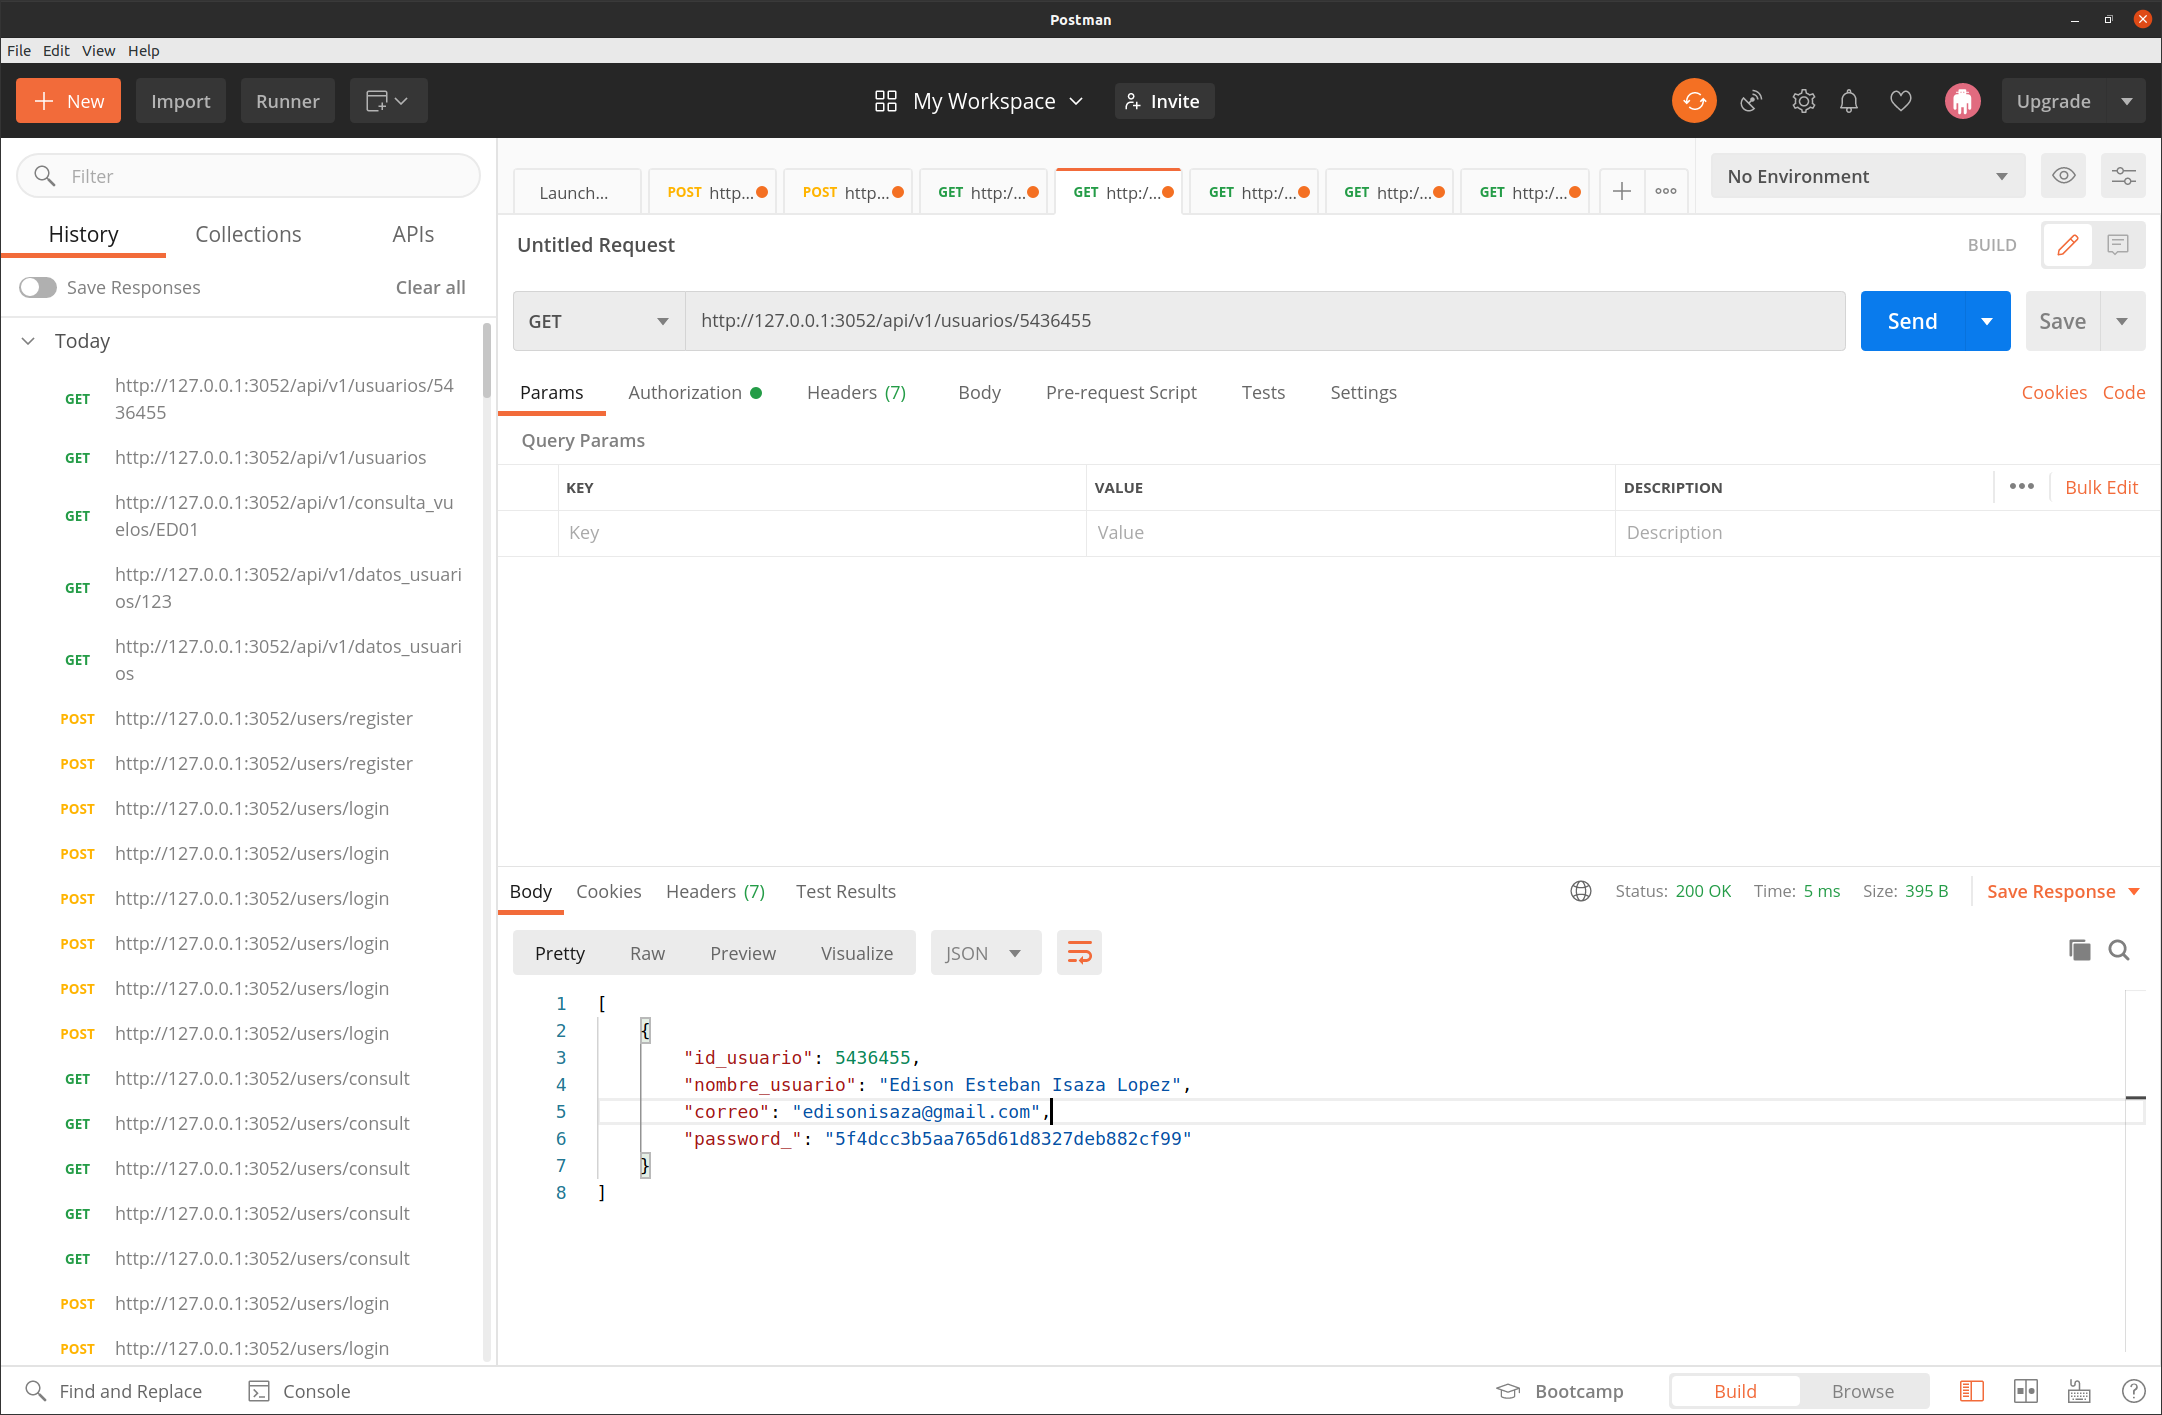The image size is (2162, 1415).
Task: Click the history Filter search field
Action: (249, 176)
